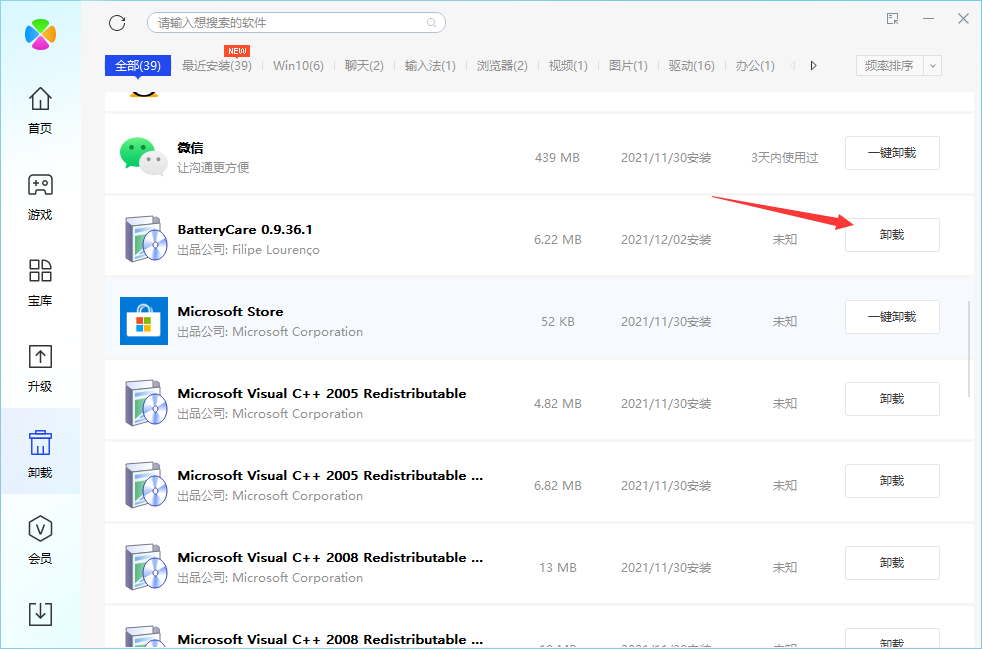Select the 微信 name text

pos(190,148)
